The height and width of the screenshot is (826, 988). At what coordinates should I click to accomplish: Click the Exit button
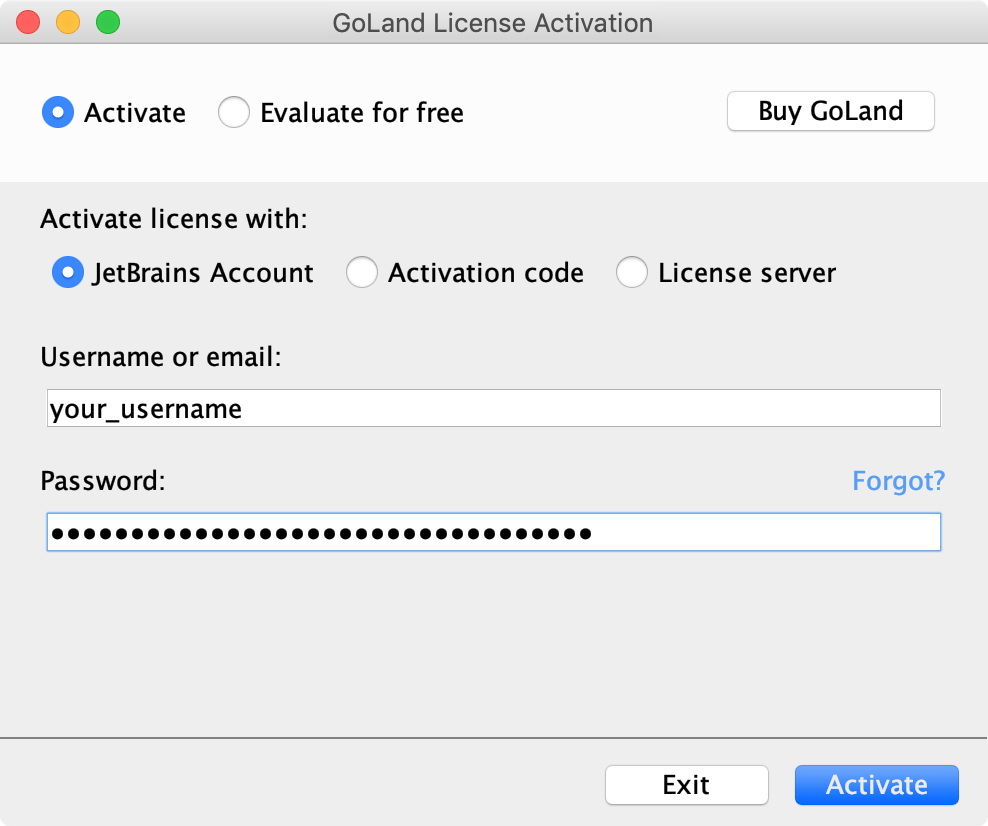click(x=687, y=785)
